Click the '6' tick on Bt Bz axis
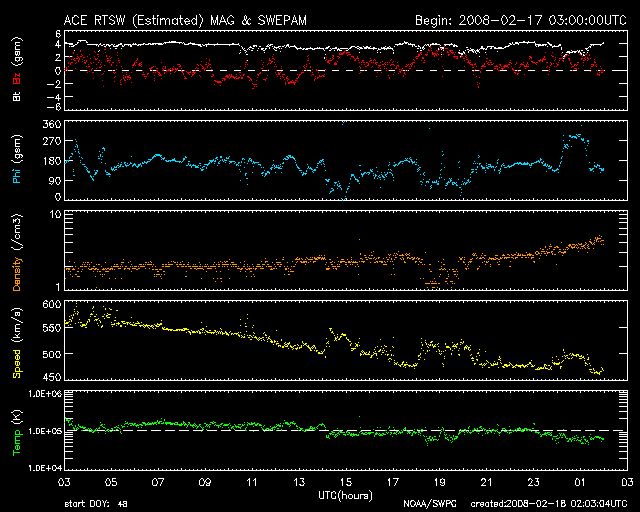The image size is (640, 512). [x=58, y=34]
